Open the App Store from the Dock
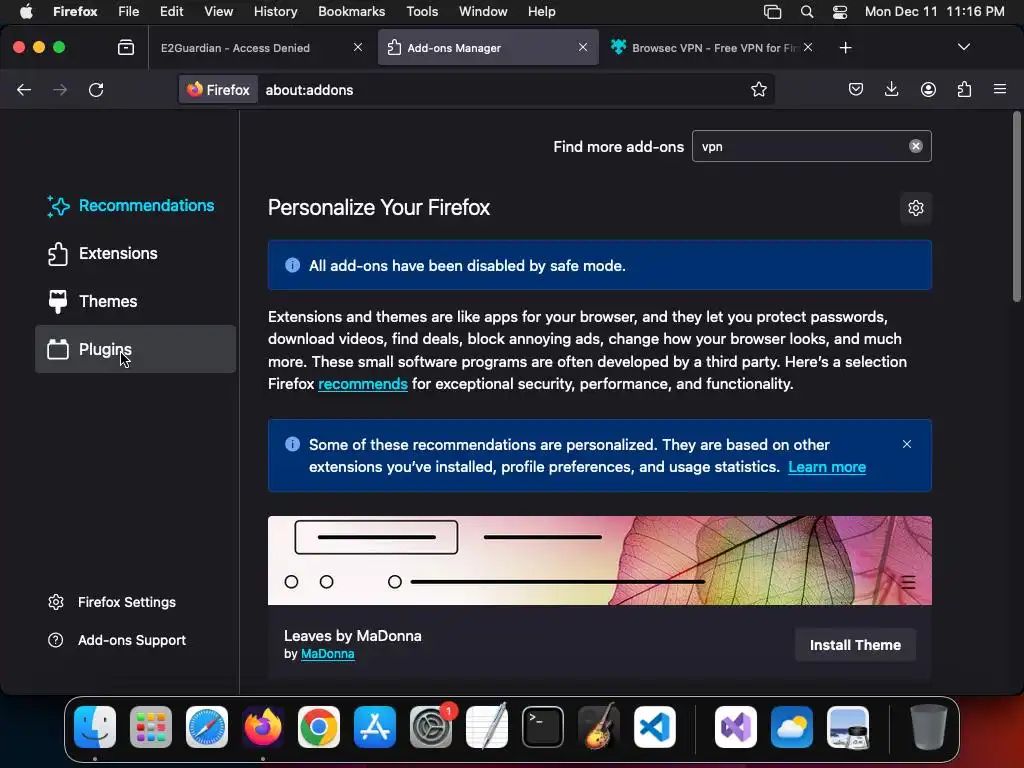Screen dimensions: 1024x768 click(x=375, y=727)
